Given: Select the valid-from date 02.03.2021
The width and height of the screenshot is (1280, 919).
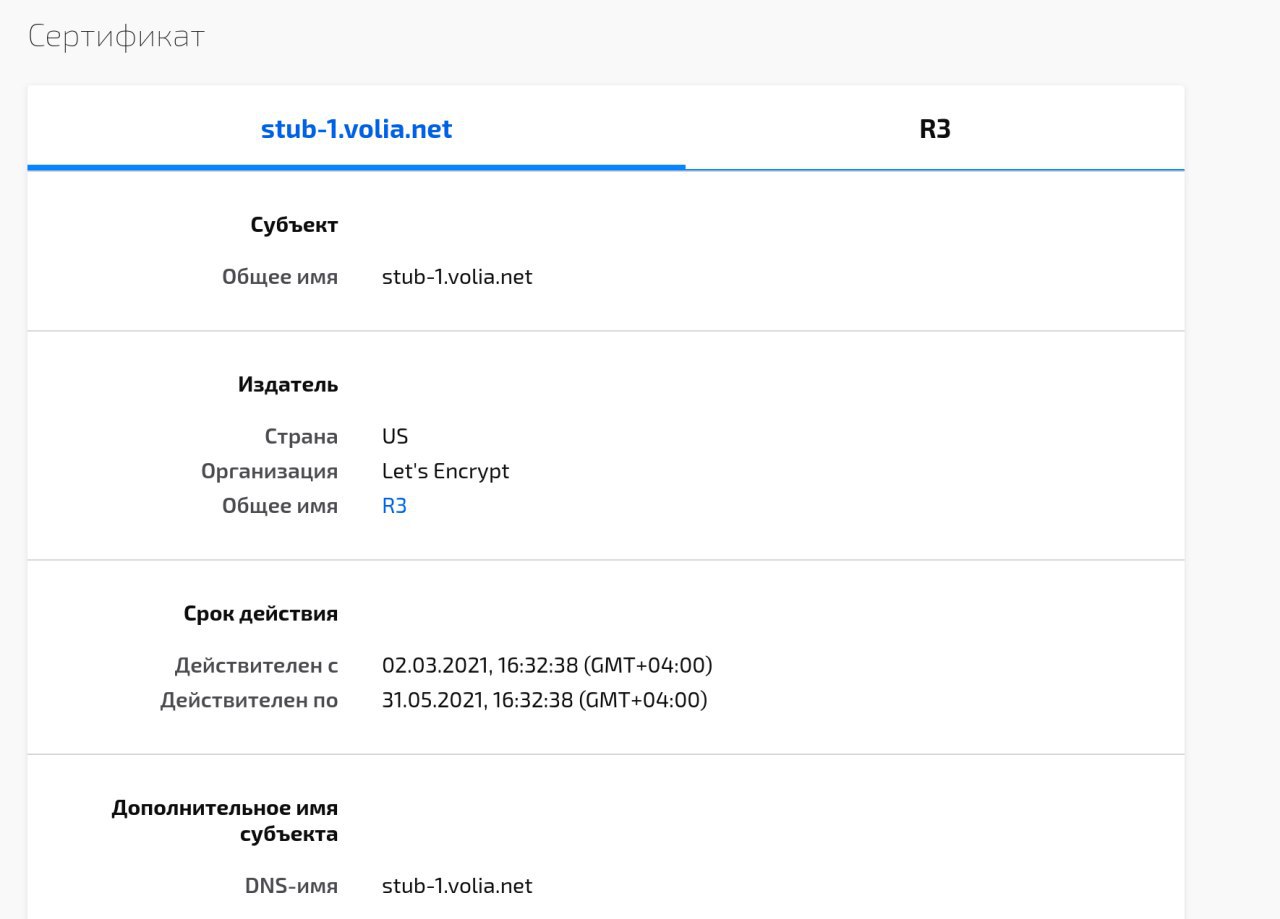Looking at the screenshot, I should 547,666.
